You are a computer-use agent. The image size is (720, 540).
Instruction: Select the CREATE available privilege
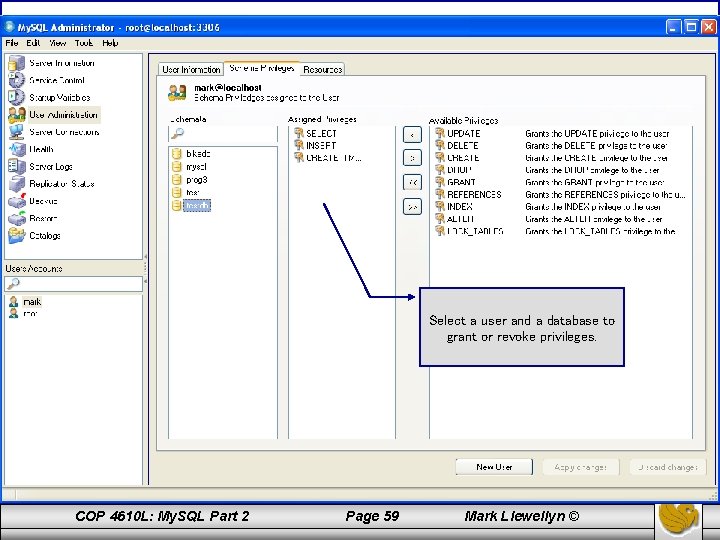click(x=463, y=158)
